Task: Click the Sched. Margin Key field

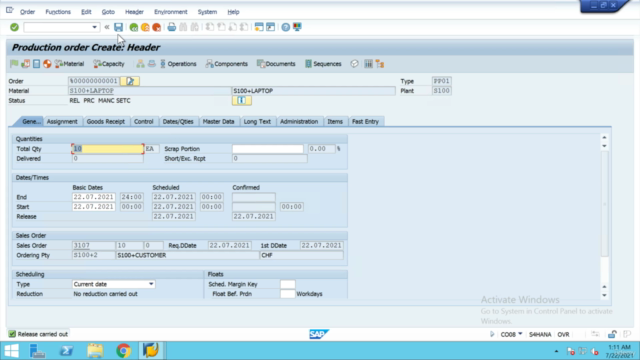Action: pyautogui.click(x=287, y=284)
